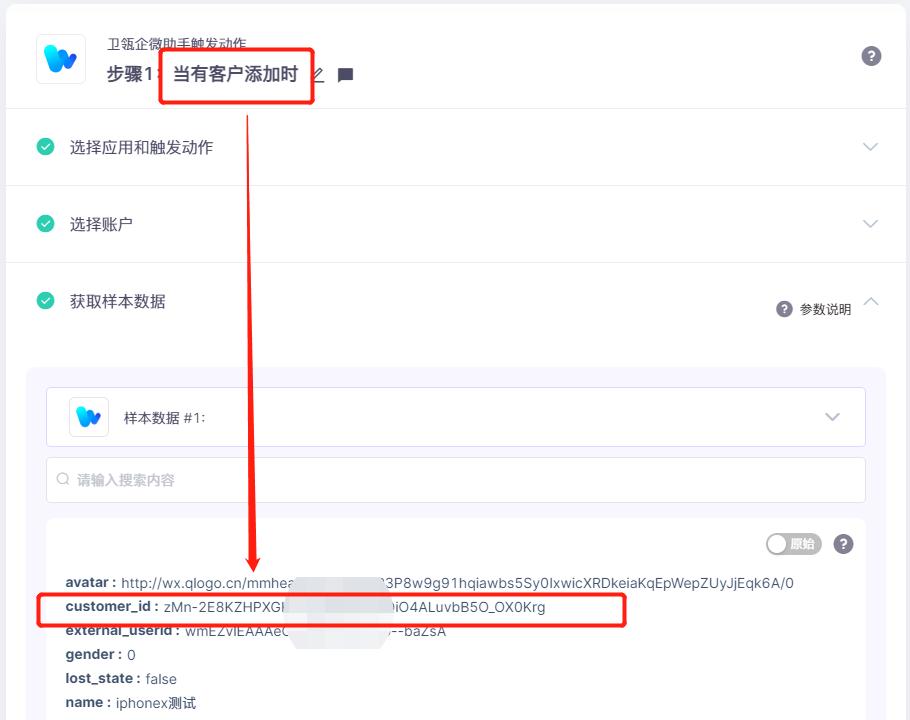The image size is (910, 720).
Task: Click the help icon at top right
Action: click(871, 56)
